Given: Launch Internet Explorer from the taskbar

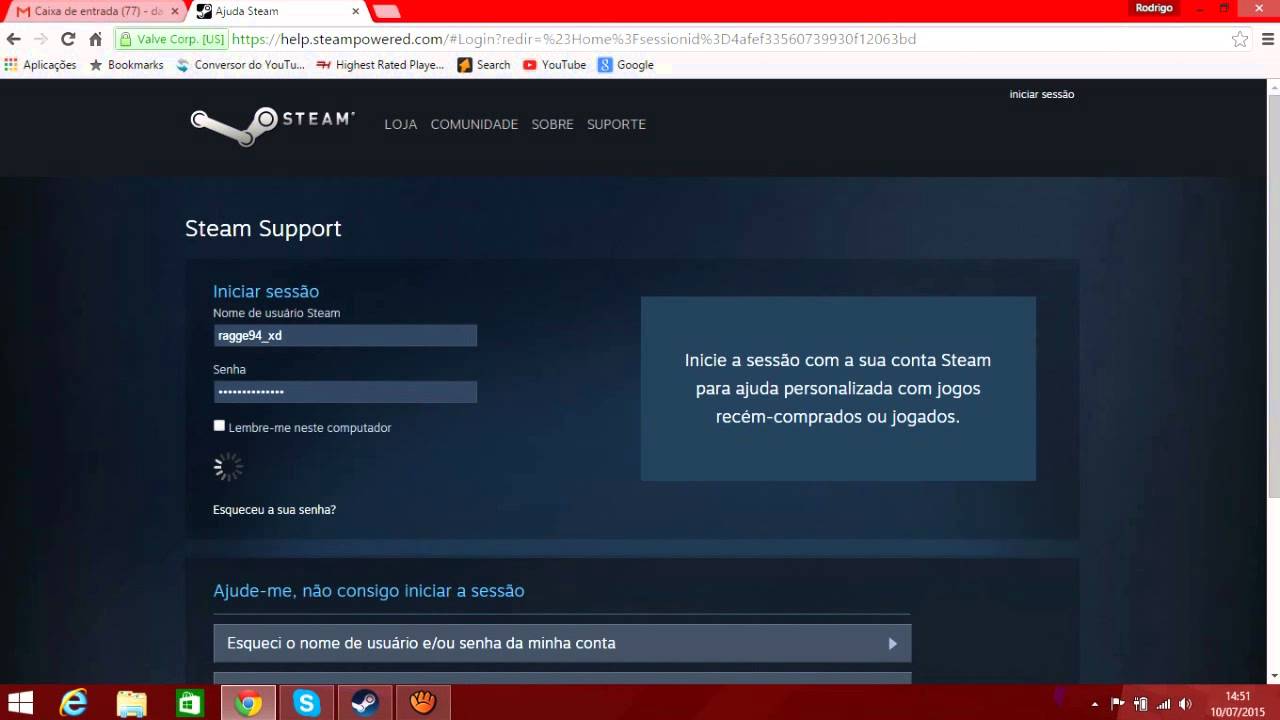Looking at the screenshot, I should pyautogui.click(x=73, y=703).
